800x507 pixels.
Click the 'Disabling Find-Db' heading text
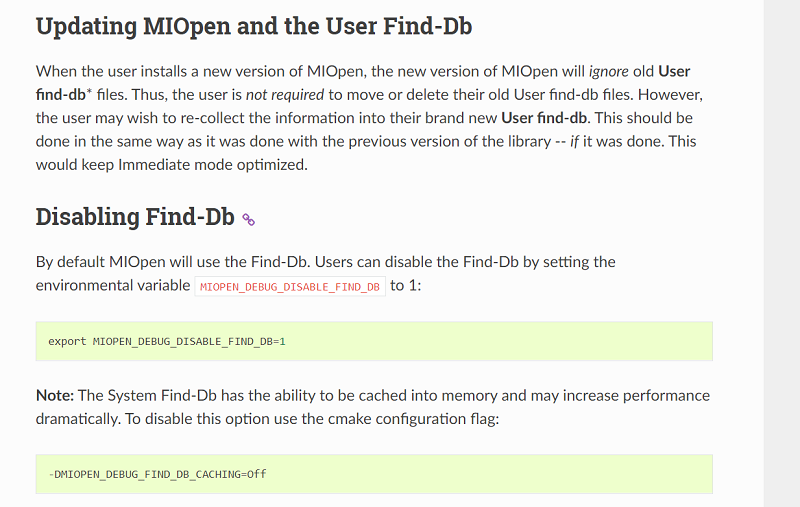pyautogui.click(x=135, y=217)
